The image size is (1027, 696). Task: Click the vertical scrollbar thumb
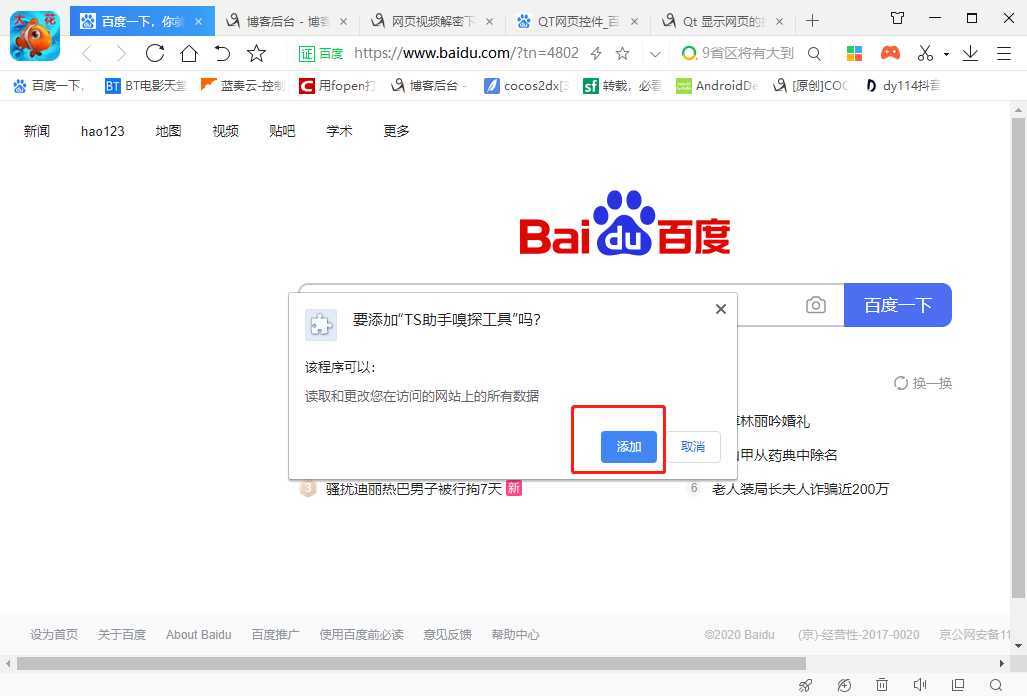[x=1018, y=358]
